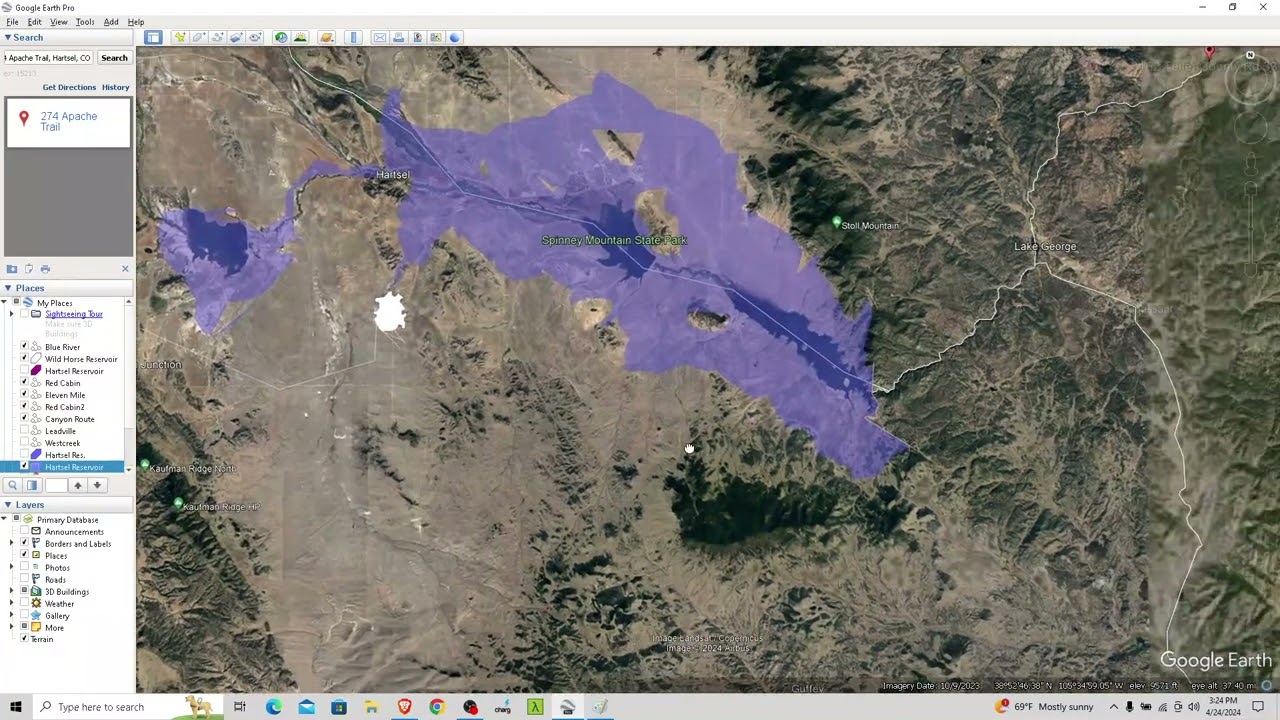Click the search address input field
1280x720 pixels.
[48, 58]
